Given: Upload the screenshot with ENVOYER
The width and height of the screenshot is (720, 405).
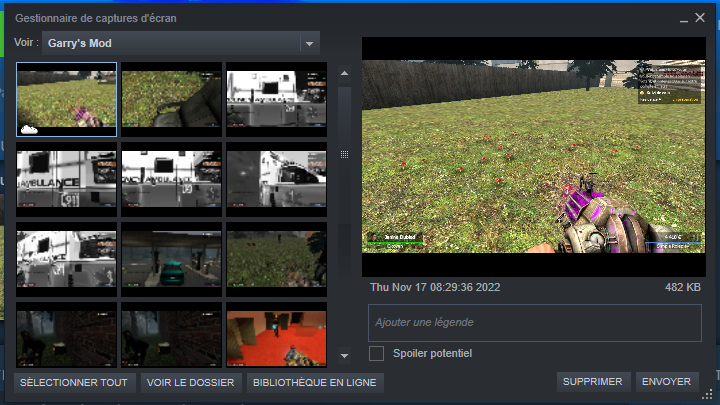Looking at the screenshot, I should click(x=666, y=382).
